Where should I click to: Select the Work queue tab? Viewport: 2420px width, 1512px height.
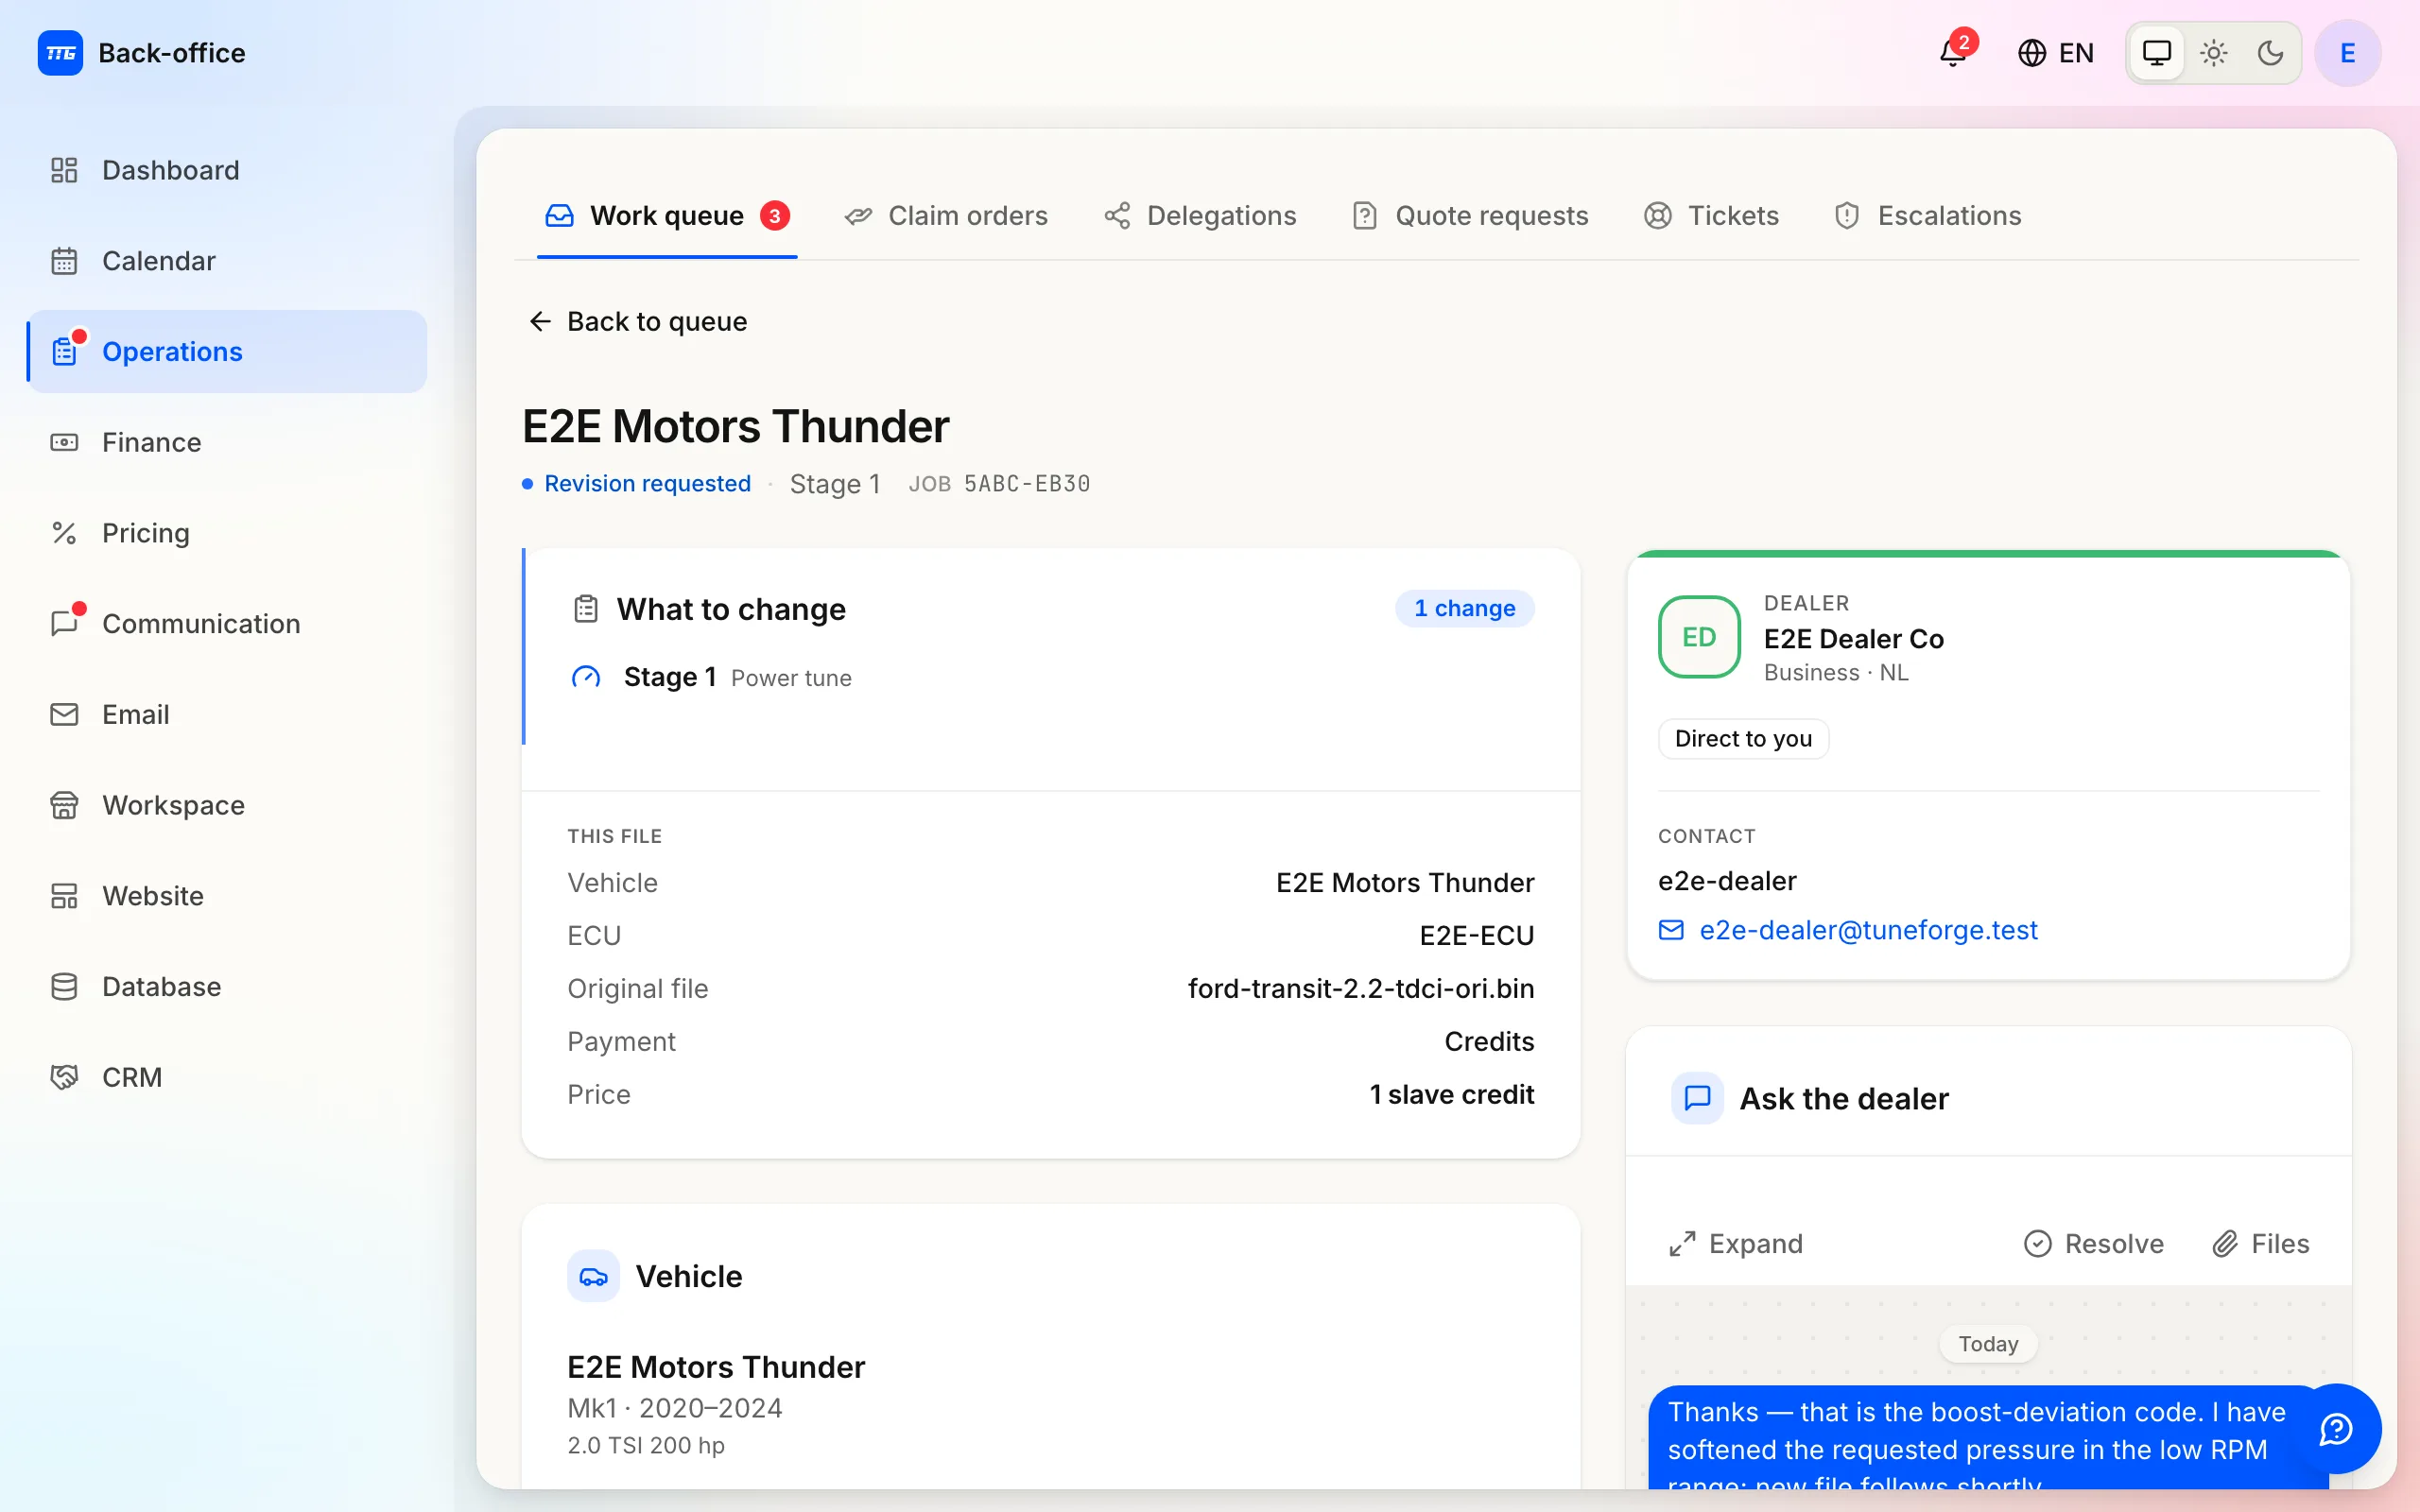[x=667, y=216]
